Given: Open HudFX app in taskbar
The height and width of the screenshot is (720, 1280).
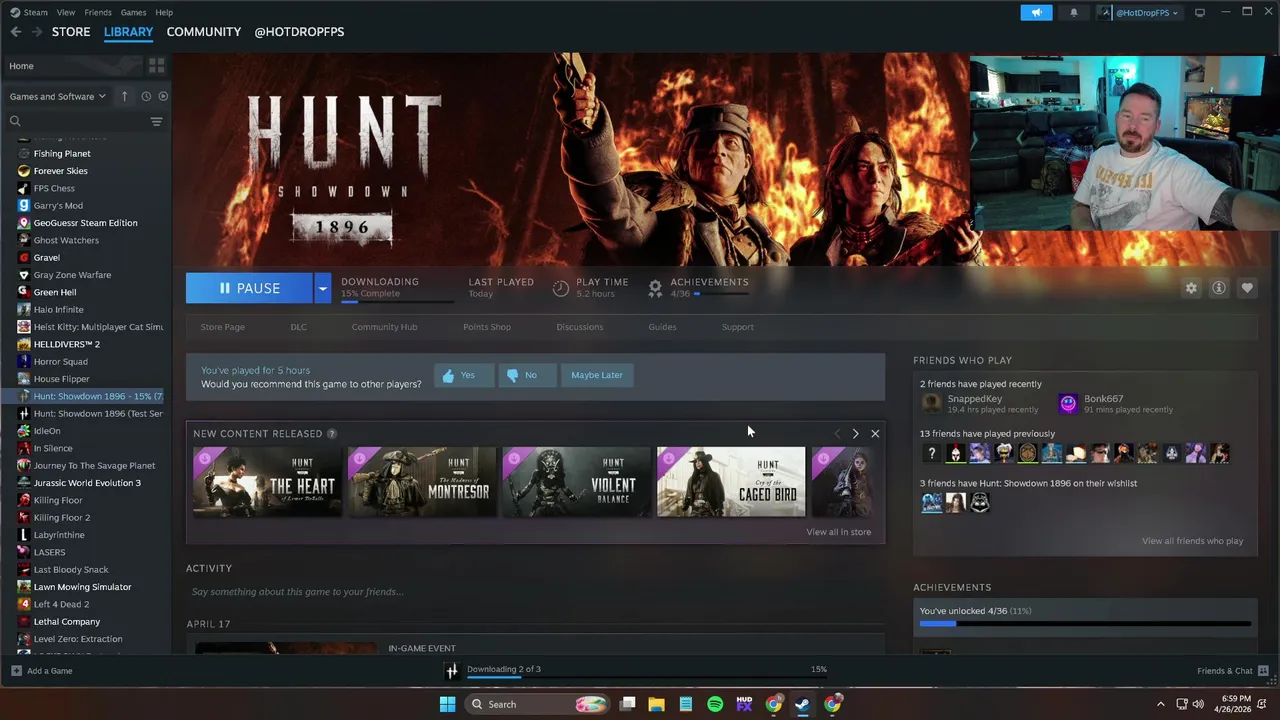Looking at the screenshot, I should tap(744, 704).
